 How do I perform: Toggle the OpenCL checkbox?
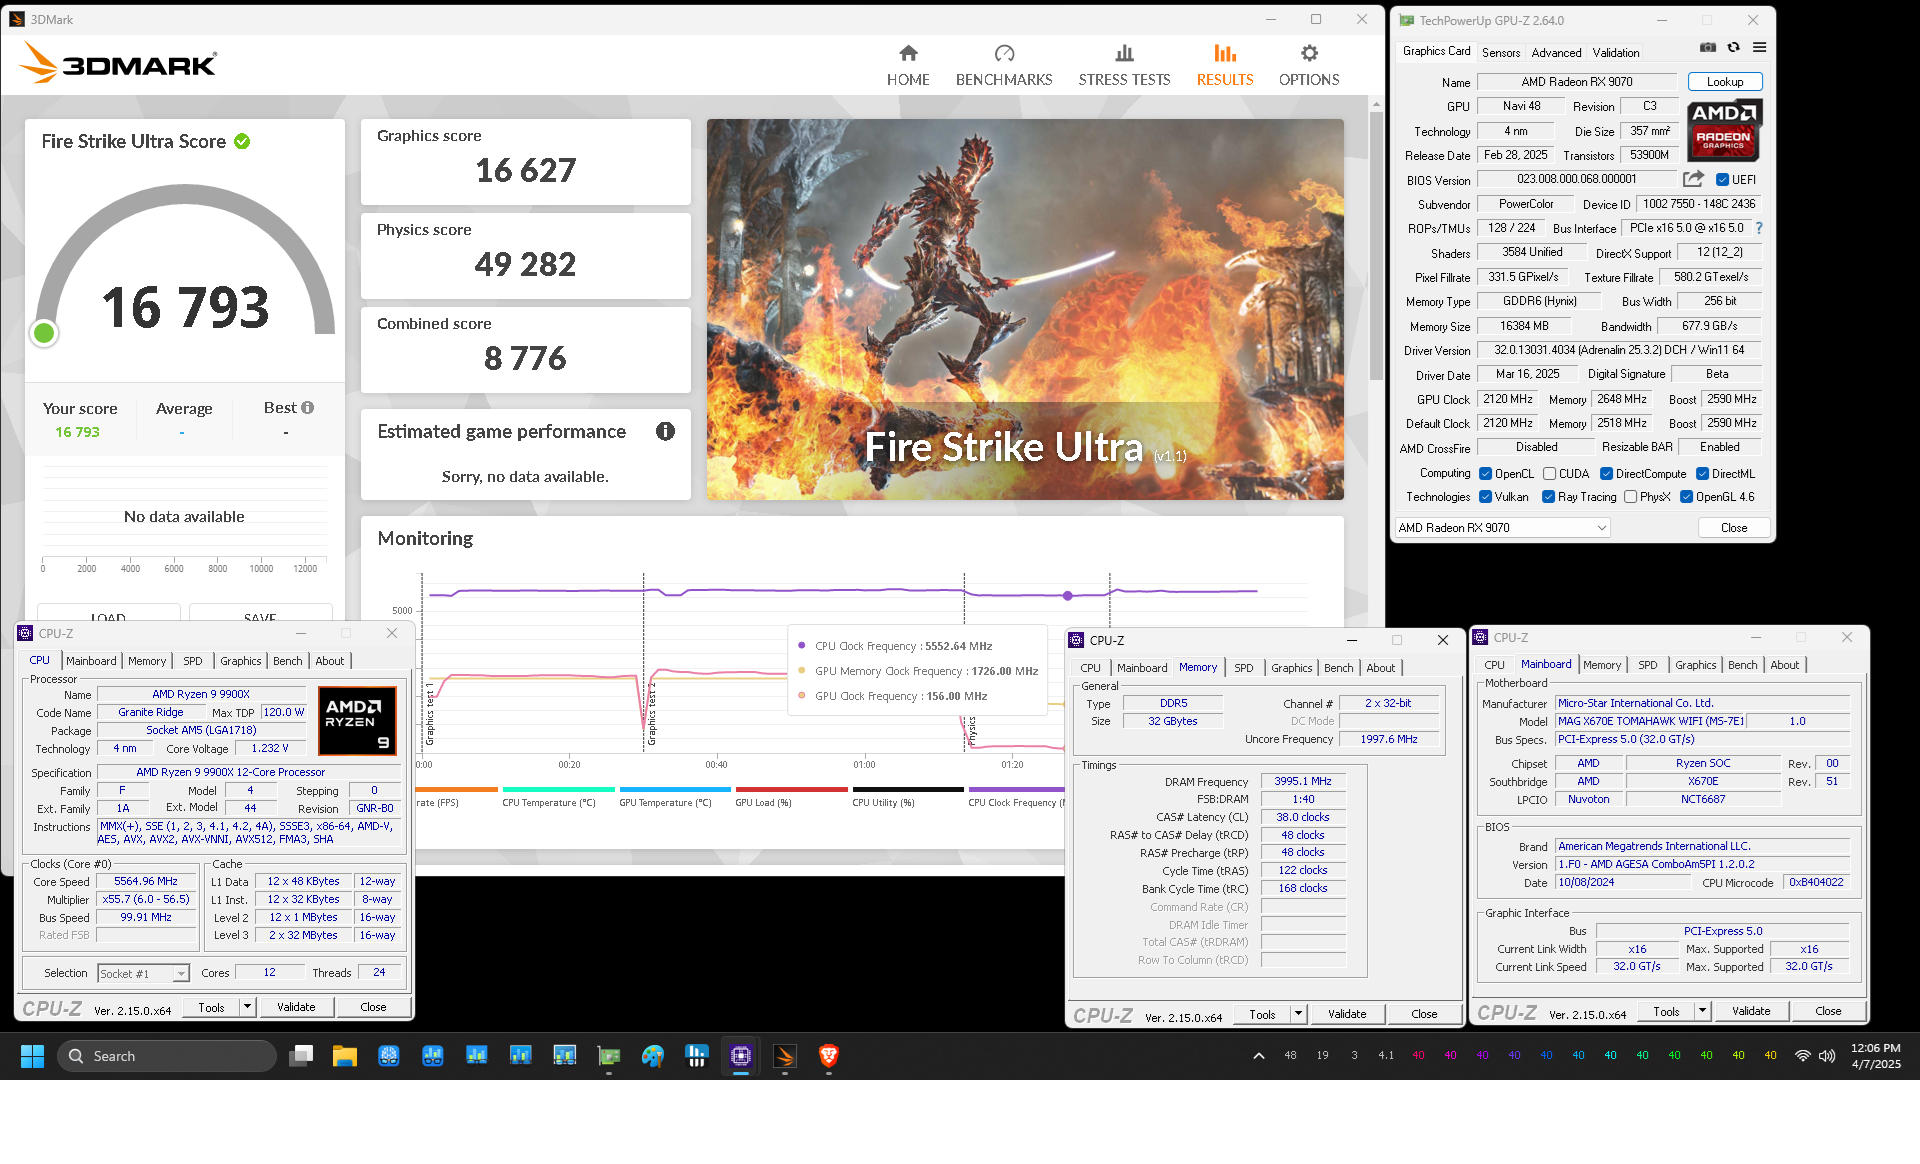click(x=1486, y=474)
